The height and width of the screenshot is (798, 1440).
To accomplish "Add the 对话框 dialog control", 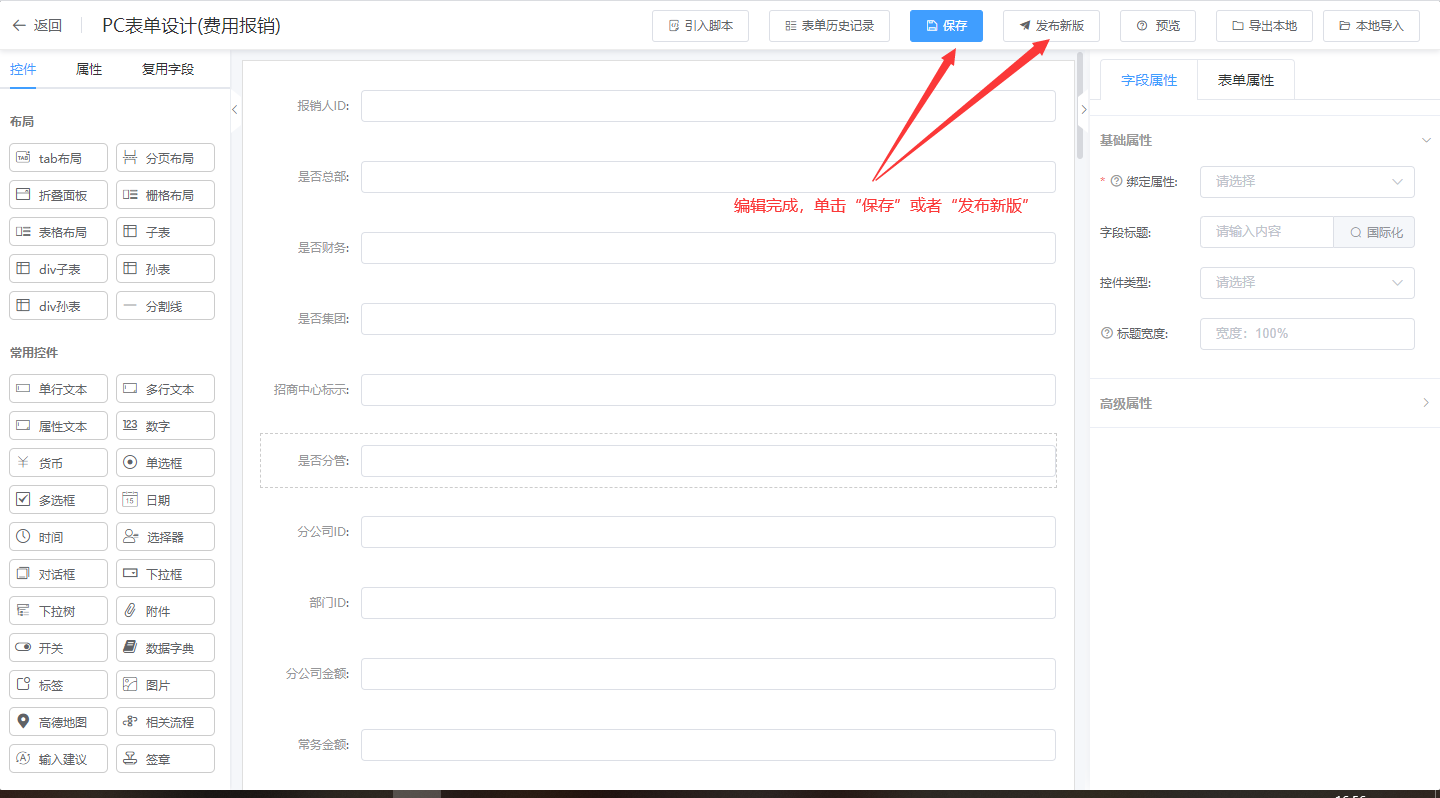I will pyautogui.click(x=58, y=574).
